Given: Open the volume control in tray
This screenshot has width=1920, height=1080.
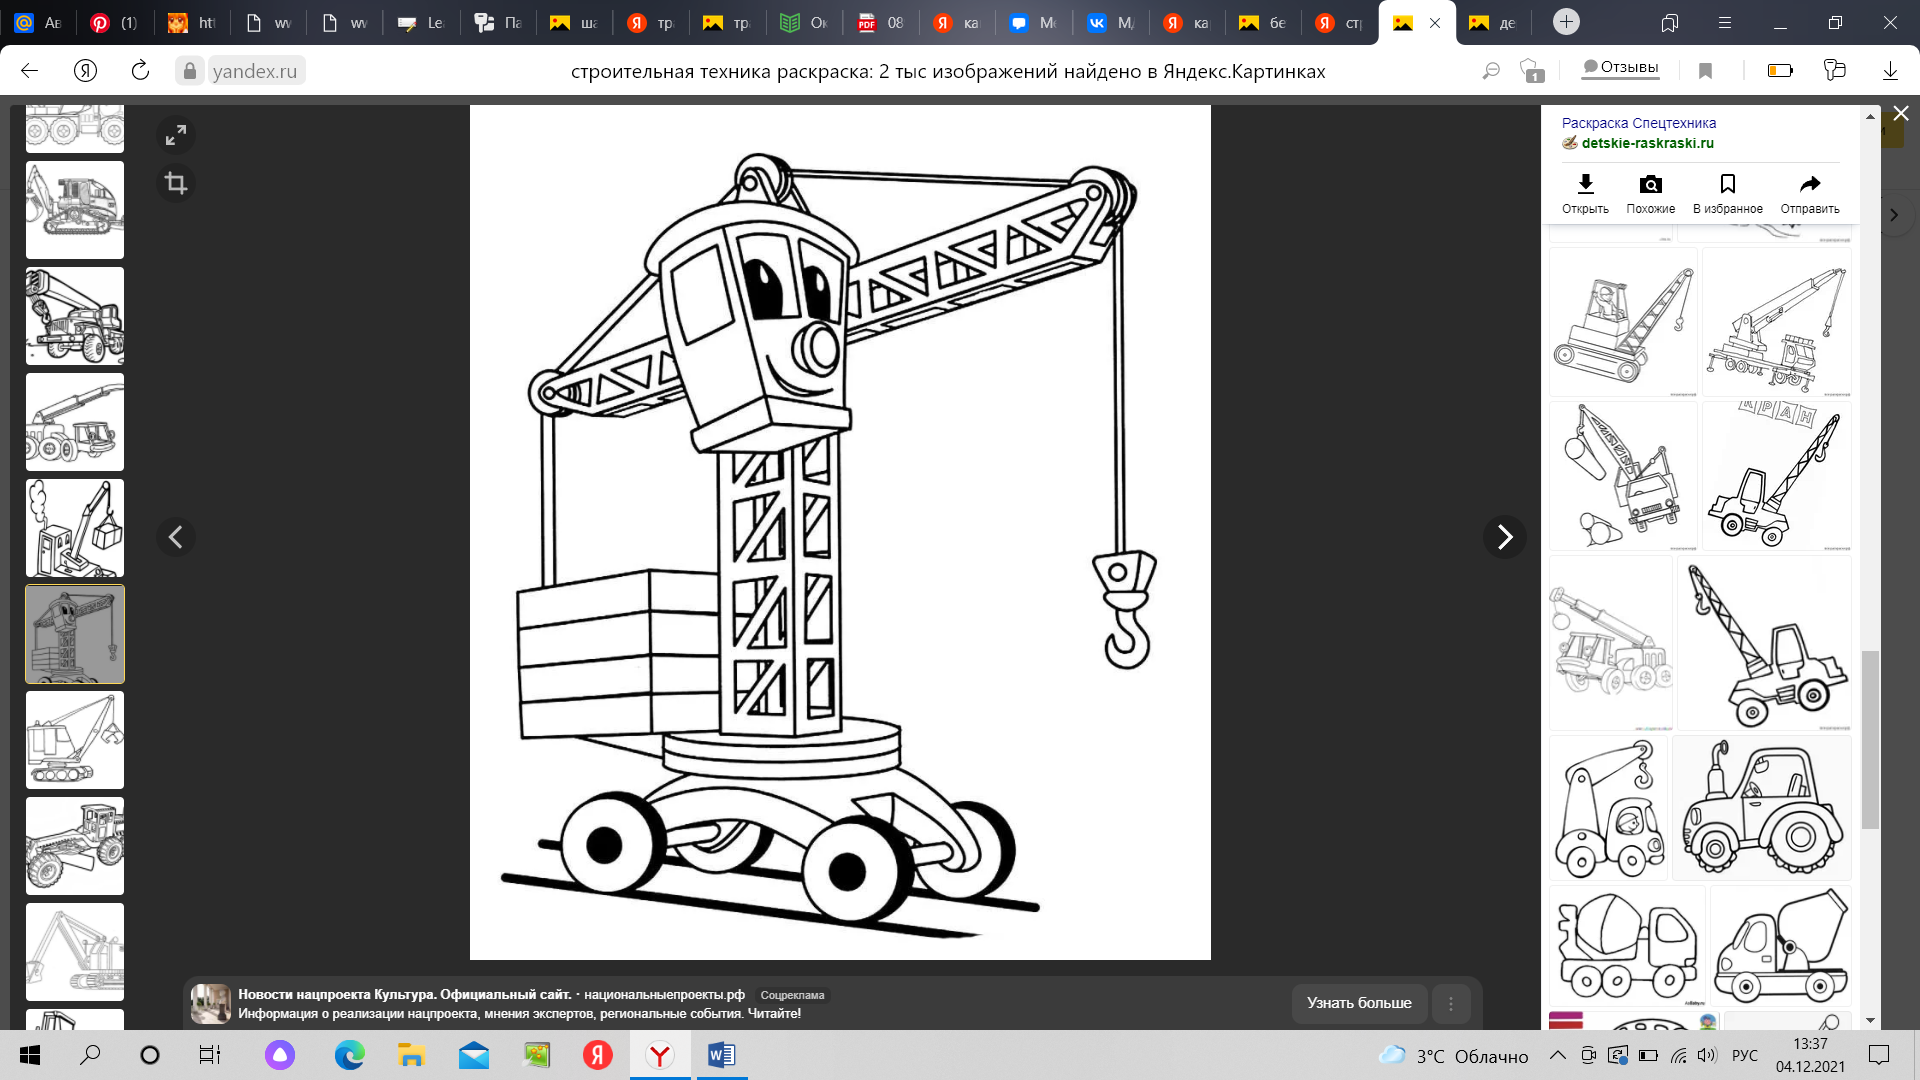Looking at the screenshot, I should (x=1707, y=1055).
